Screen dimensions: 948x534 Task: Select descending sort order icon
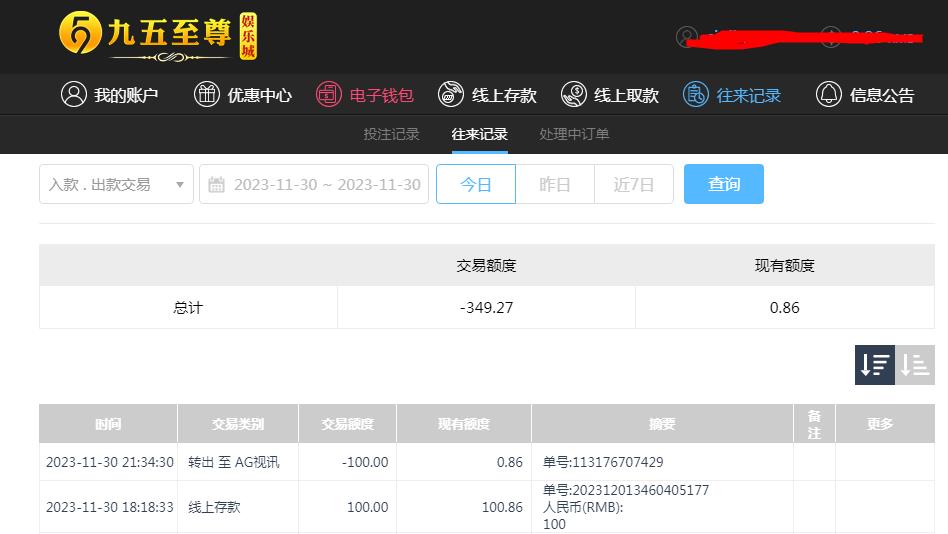pyautogui.click(x=874, y=365)
